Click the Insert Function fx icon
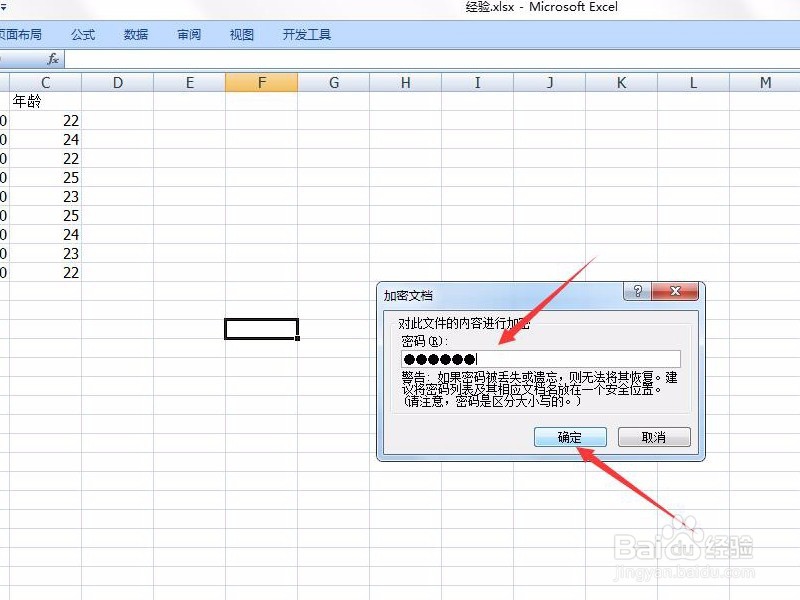Viewport: 800px width, 600px height. (53, 58)
